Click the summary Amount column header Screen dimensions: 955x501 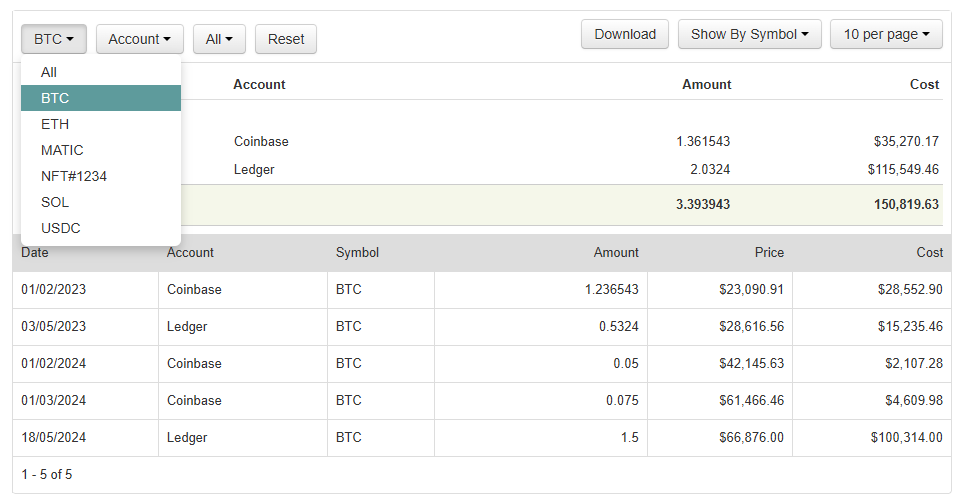pyautogui.click(x=706, y=85)
